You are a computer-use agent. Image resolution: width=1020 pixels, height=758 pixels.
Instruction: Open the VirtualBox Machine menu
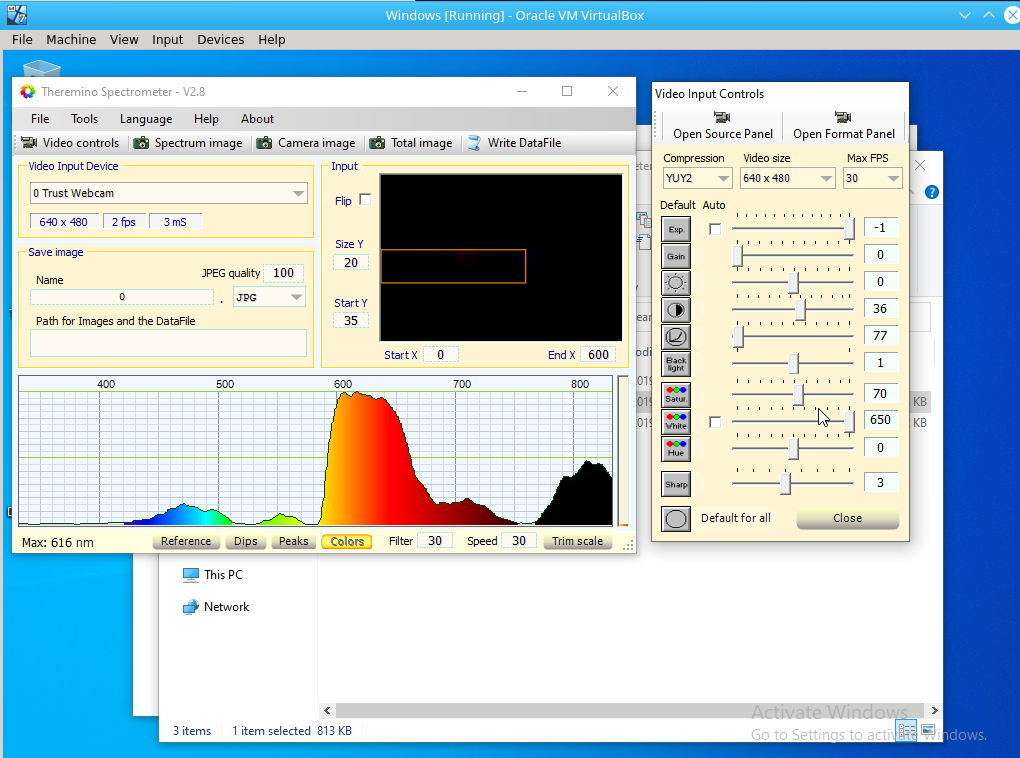[x=71, y=40]
